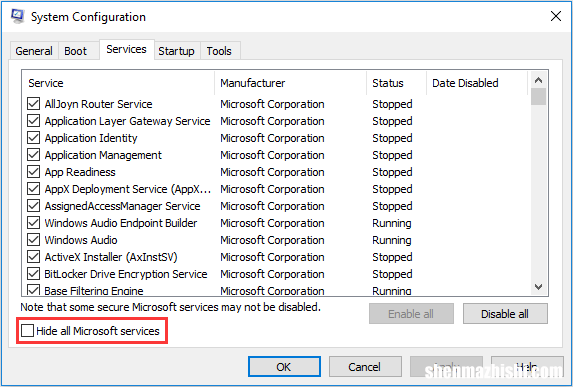This screenshot has height=387, width=573.
Task: Select the Windows Audio service name
Action: pos(81,240)
